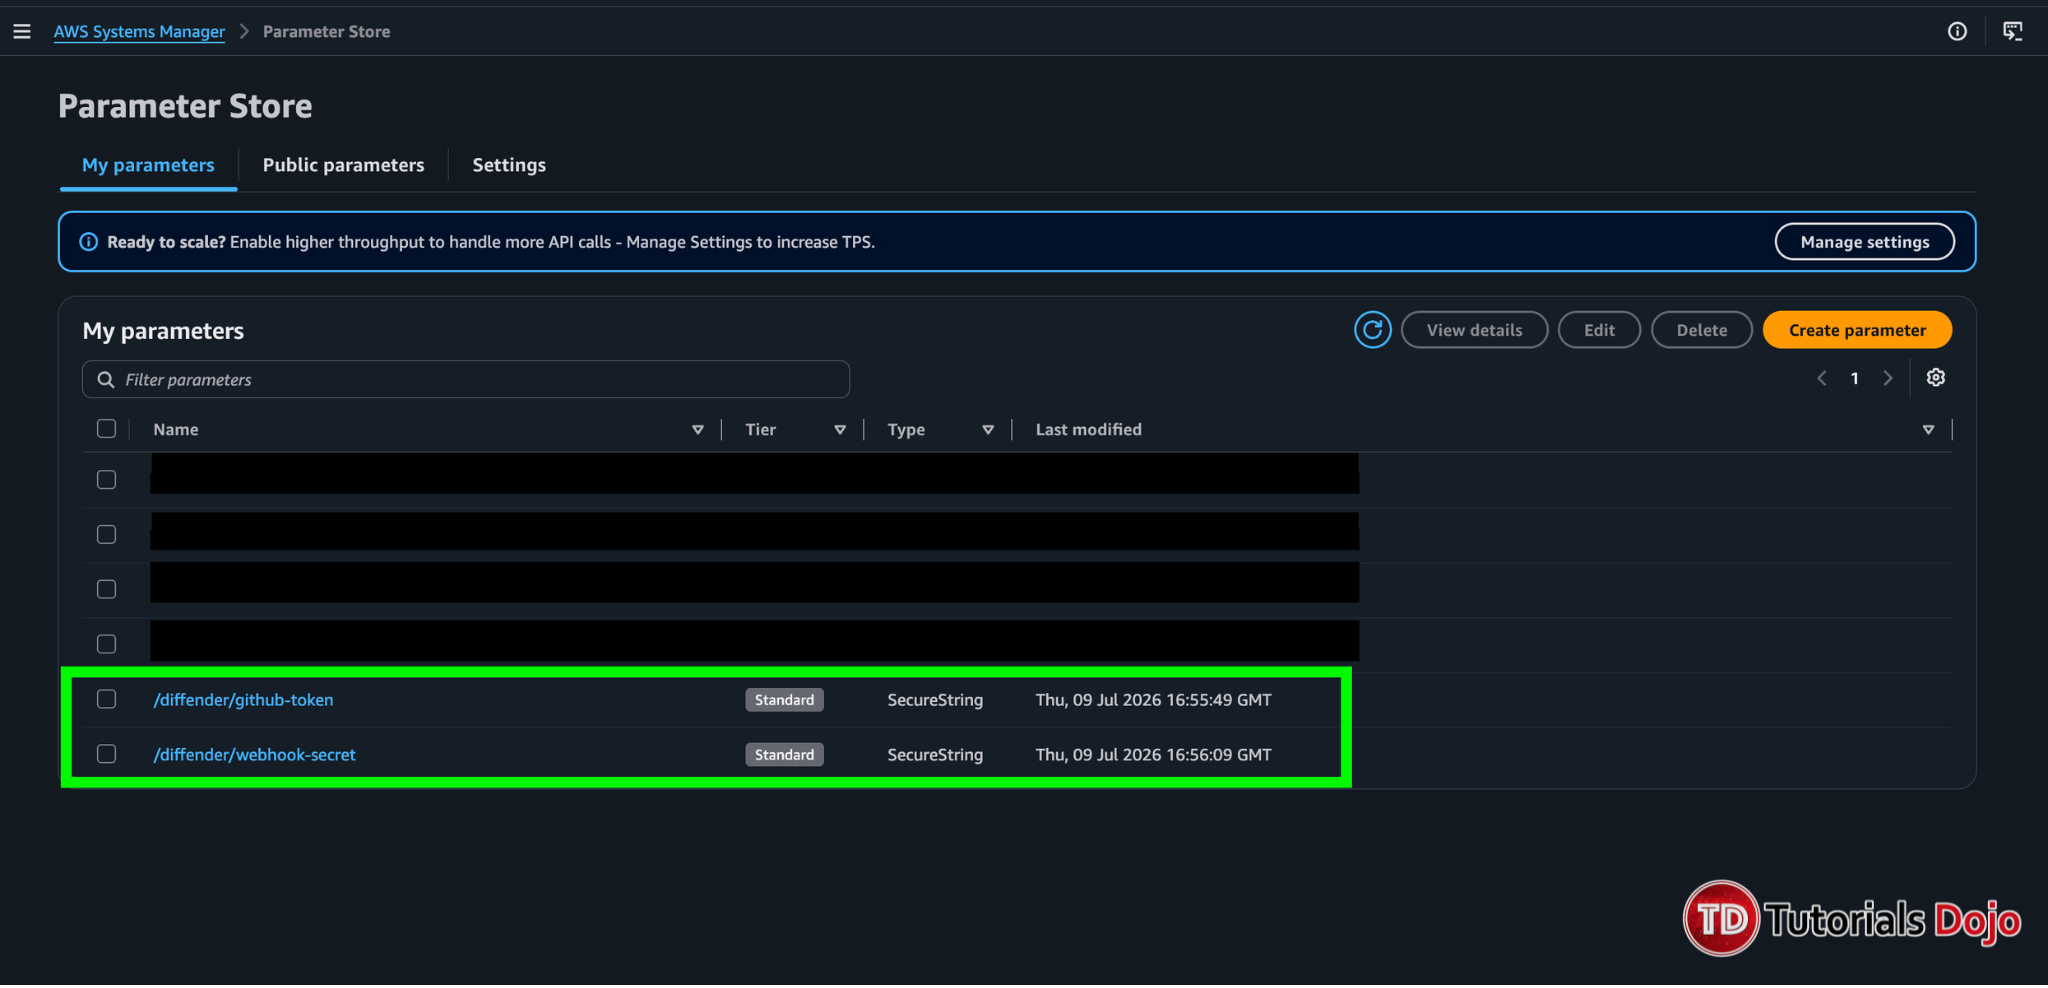Open the CloudShell/tutorial panel icon

point(2013,32)
